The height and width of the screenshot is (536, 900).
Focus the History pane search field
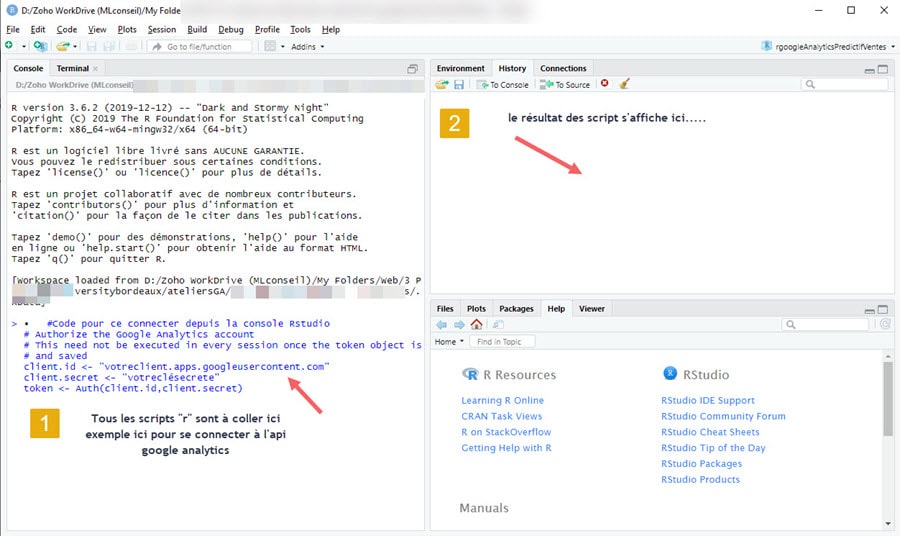(x=844, y=84)
